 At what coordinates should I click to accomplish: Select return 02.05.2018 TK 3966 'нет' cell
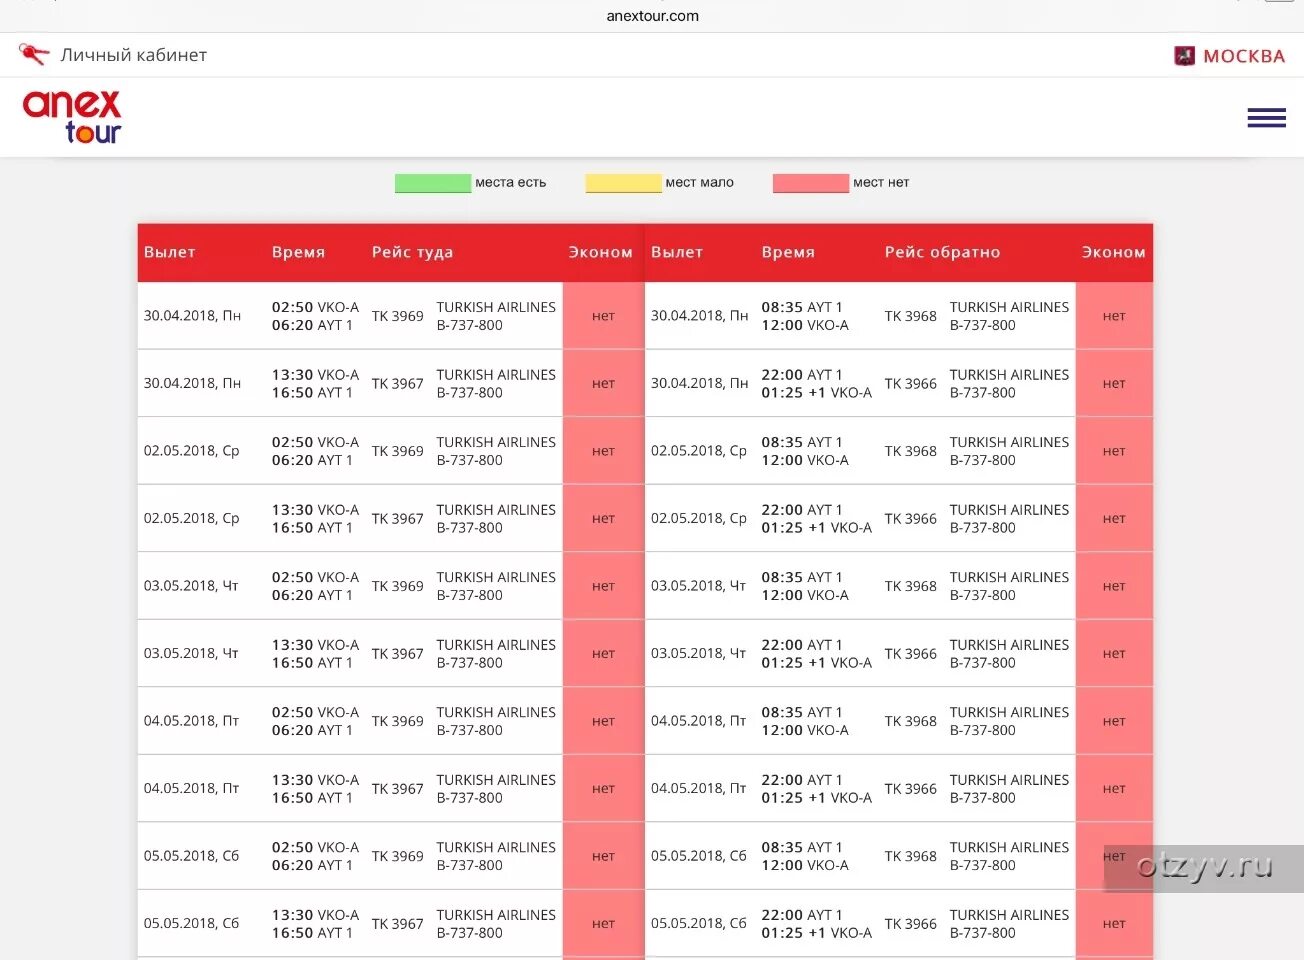pyautogui.click(x=1114, y=518)
